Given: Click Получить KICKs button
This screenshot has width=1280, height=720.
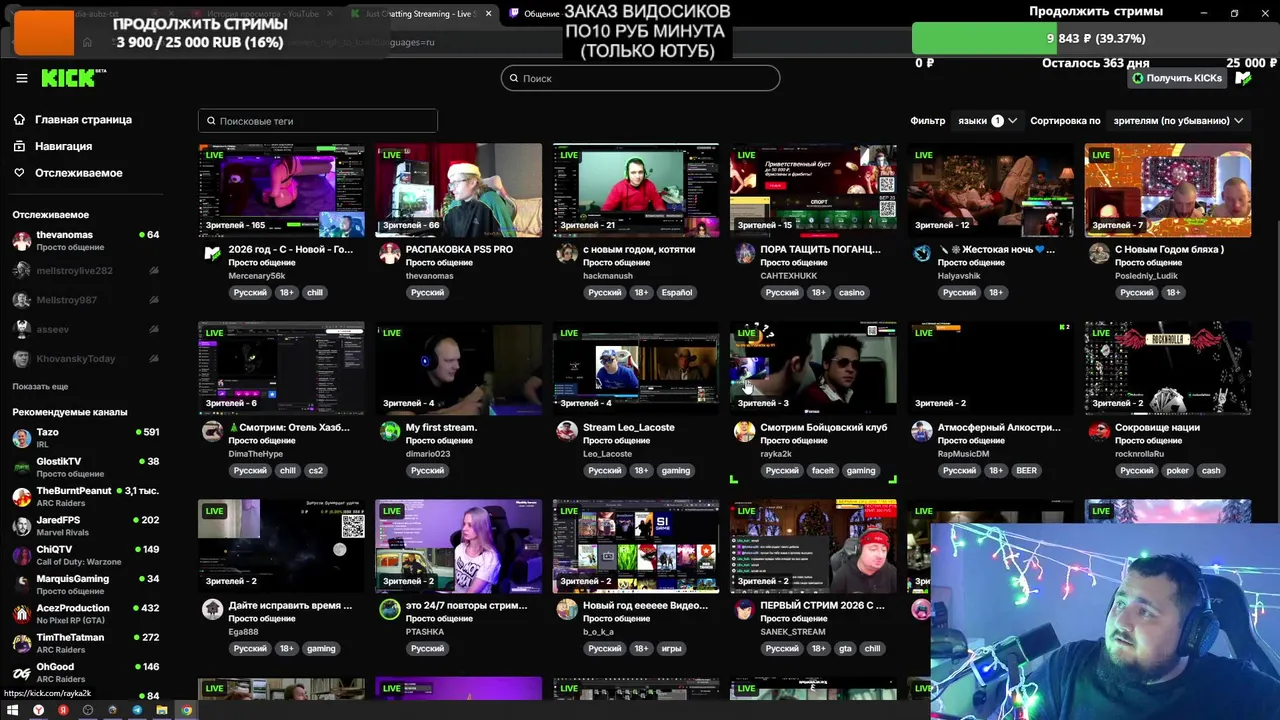Looking at the screenshot, I should click(1177, 78).
